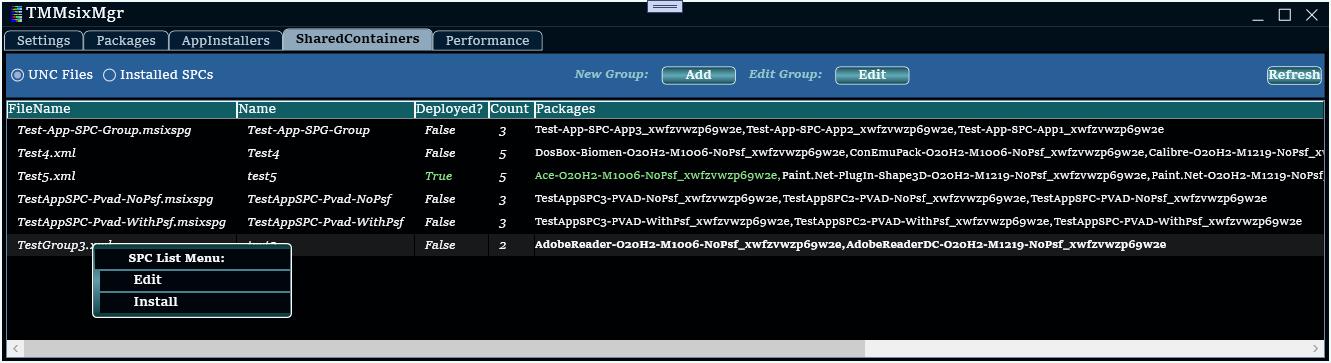
Task: Select the TestAppSPC-Pvad-NoPsf.msixspg file
Action: 115,199
